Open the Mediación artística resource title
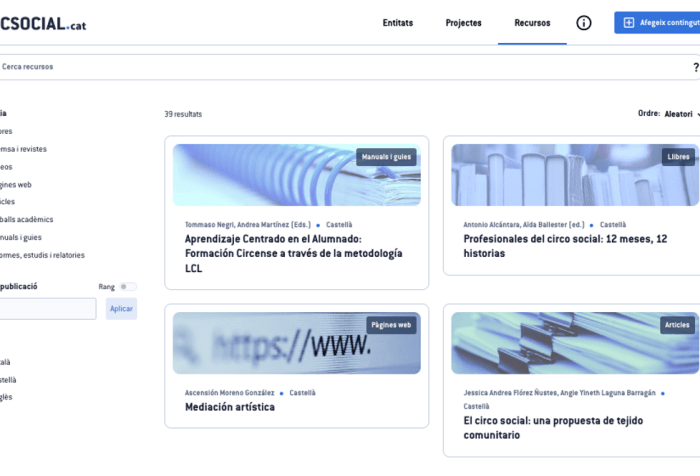 click(x=229, y=407)
